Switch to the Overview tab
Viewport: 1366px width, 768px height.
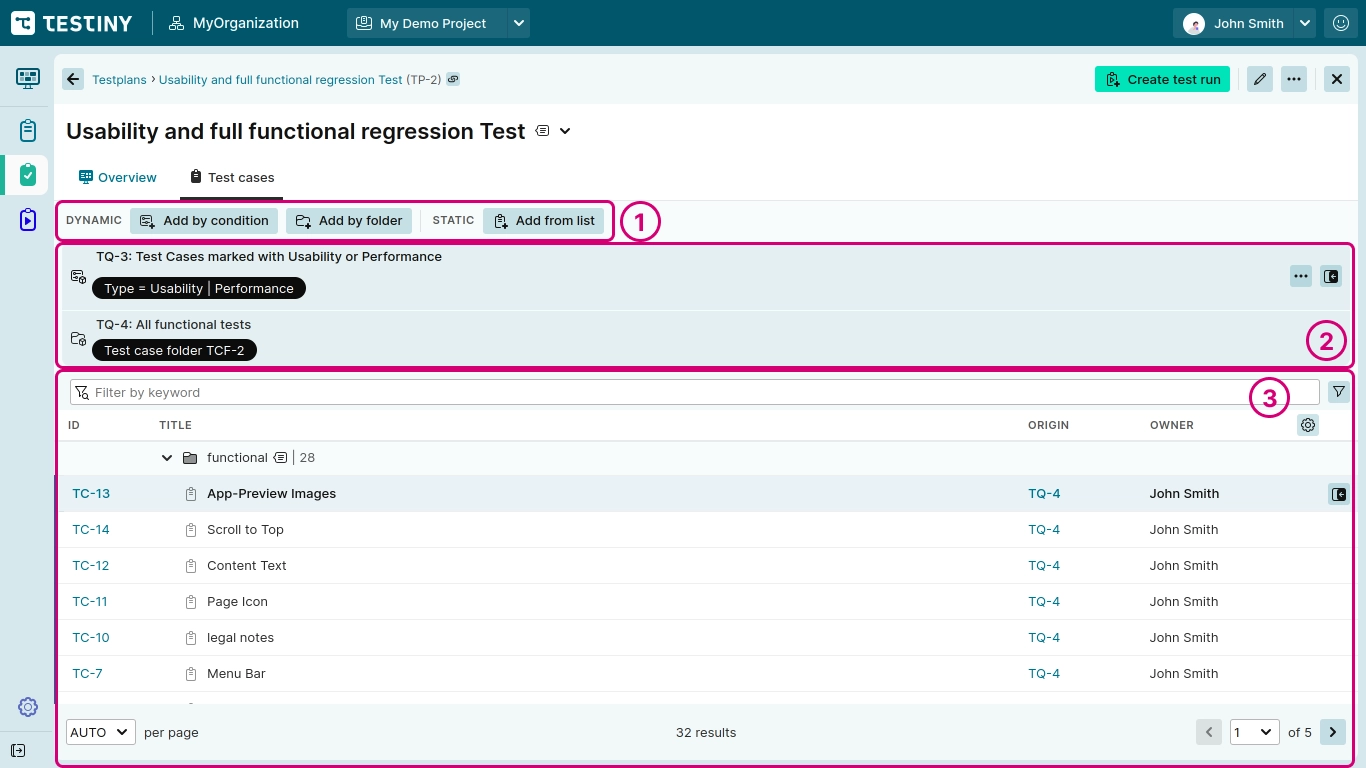point(118,177)
